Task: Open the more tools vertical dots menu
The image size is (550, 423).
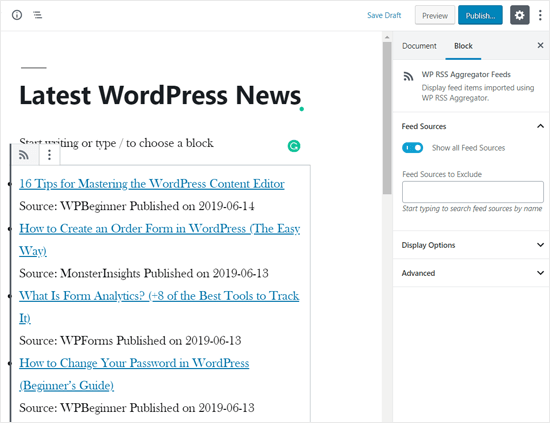Action: point(540,15)
